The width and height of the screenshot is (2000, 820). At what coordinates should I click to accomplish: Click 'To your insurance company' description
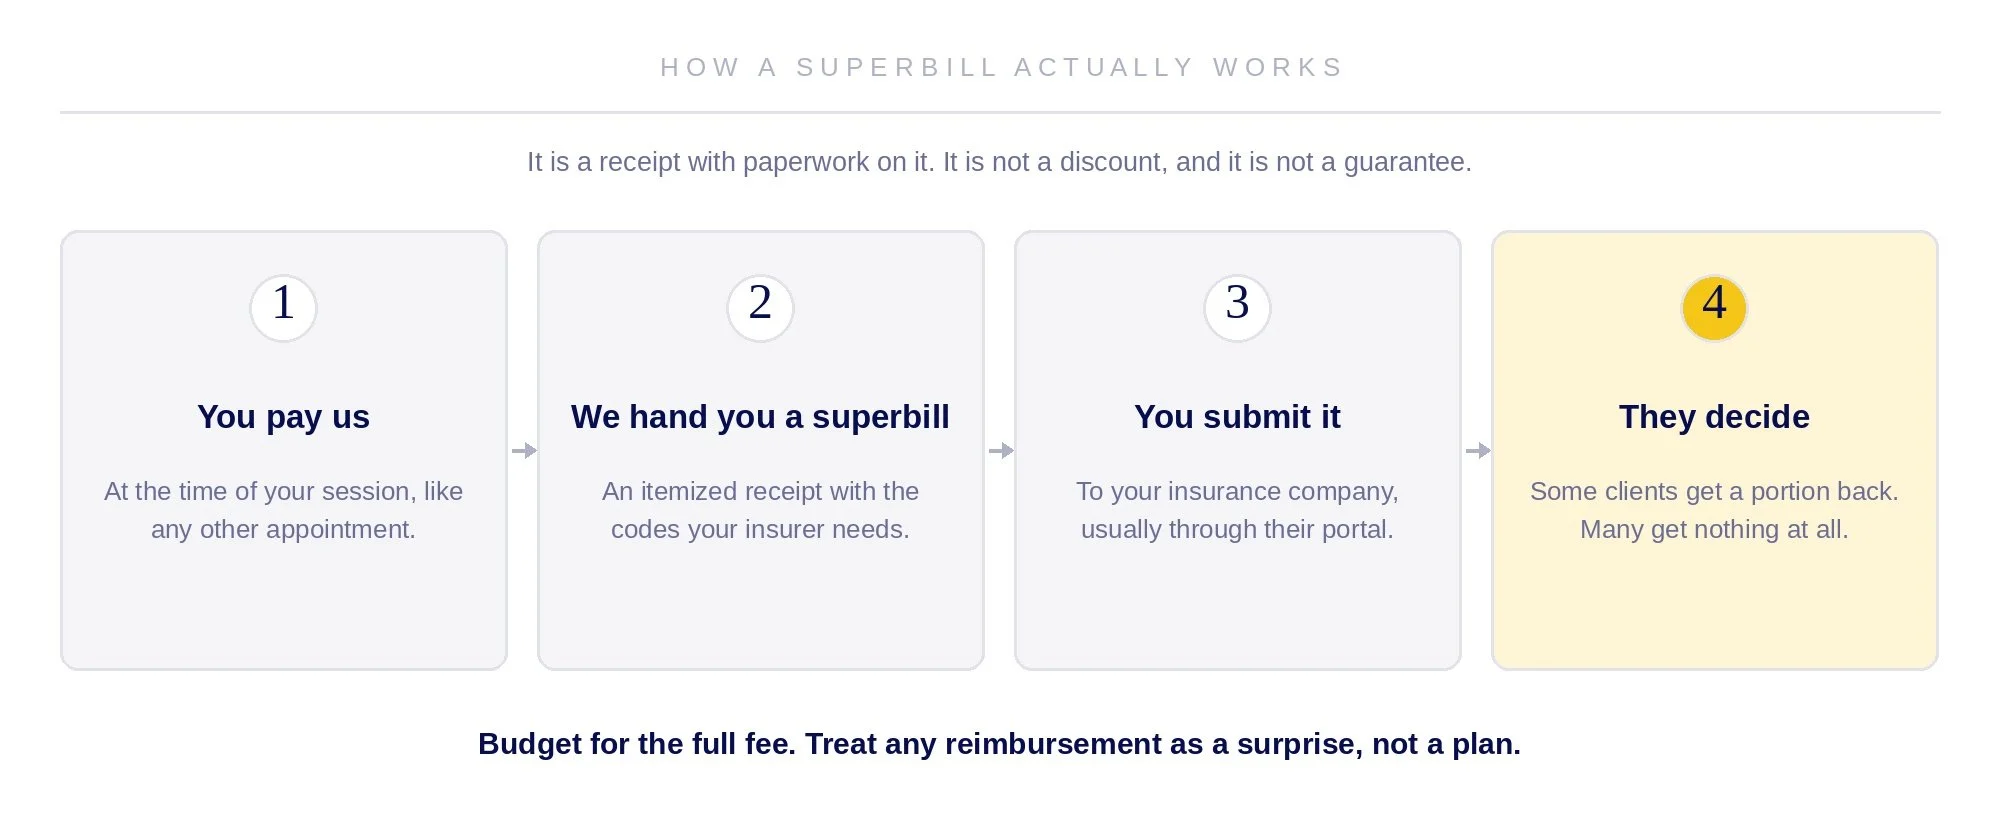click(x=1237, y=510)
